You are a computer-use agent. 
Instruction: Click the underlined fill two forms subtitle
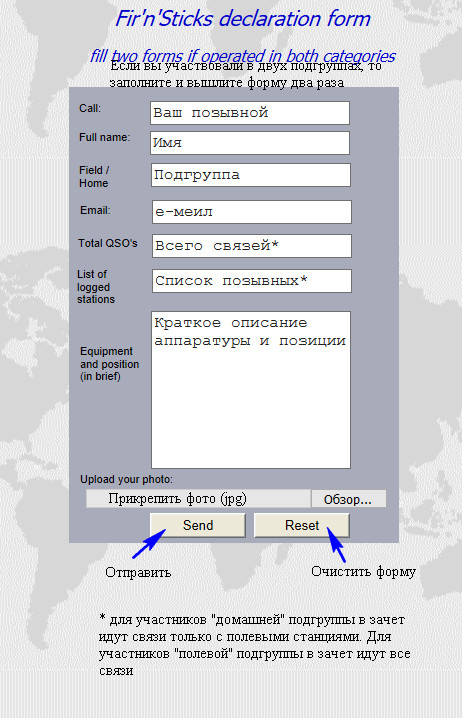coord(243,56)
